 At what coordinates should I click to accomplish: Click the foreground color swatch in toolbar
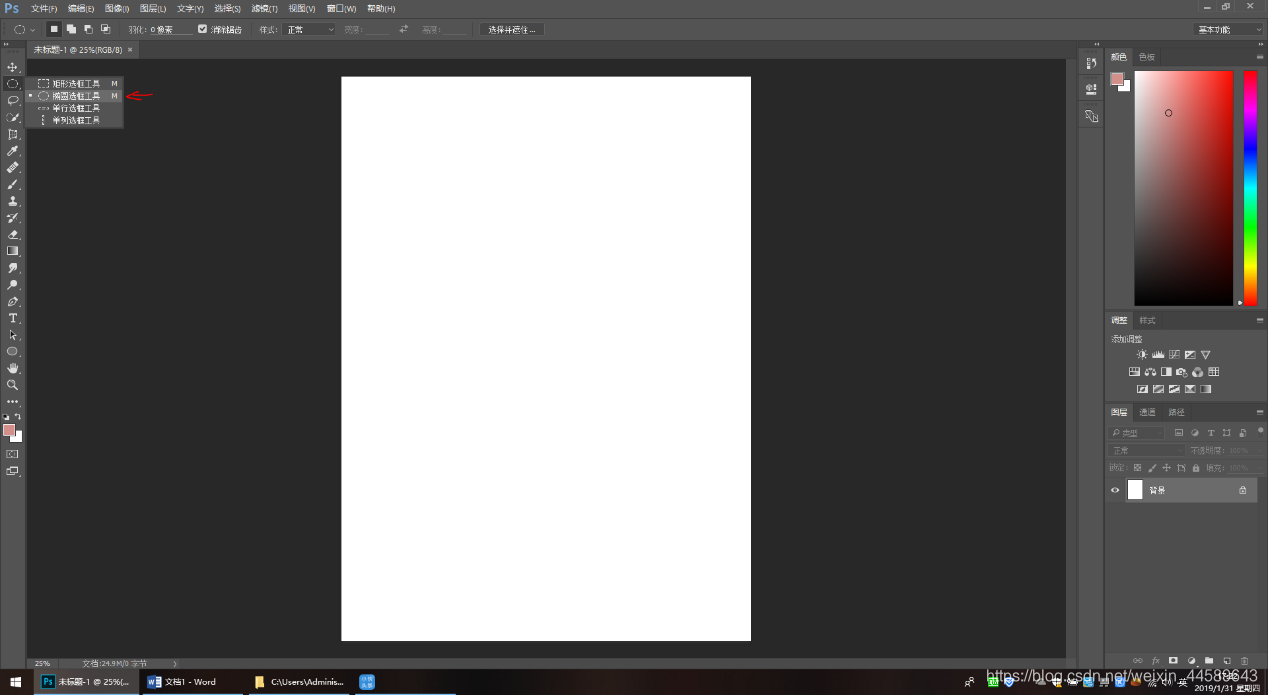(x=8, y=430)
